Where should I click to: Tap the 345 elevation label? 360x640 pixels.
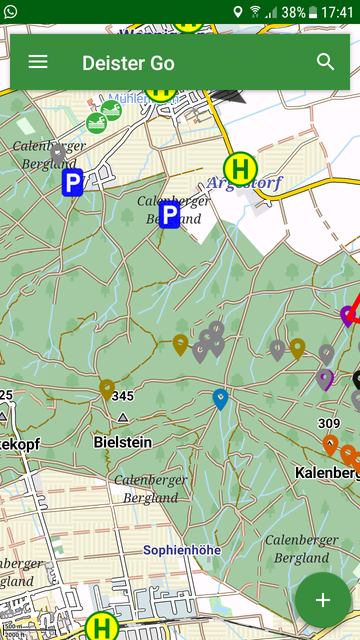point(122,396)
